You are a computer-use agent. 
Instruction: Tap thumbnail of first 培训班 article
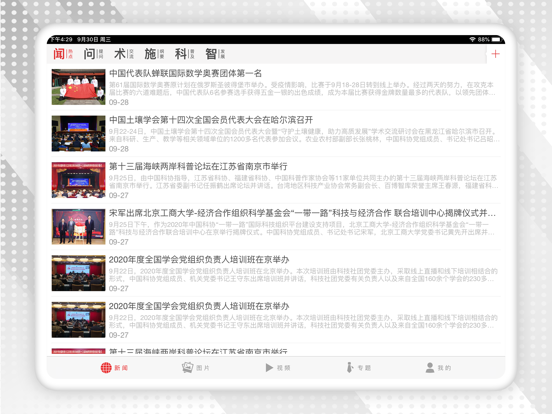(79, 273)
